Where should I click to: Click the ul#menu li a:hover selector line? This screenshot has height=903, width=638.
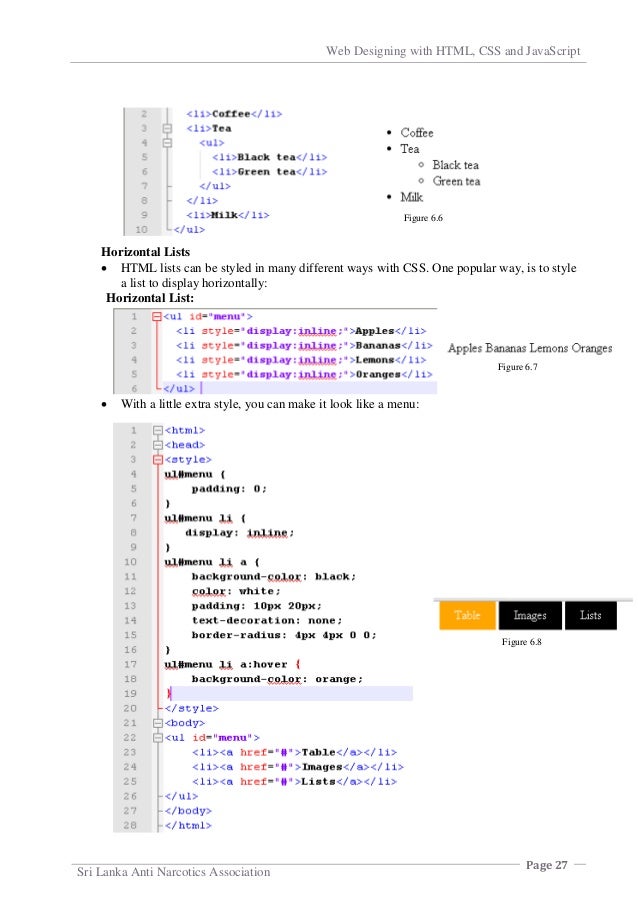point(233,665)
